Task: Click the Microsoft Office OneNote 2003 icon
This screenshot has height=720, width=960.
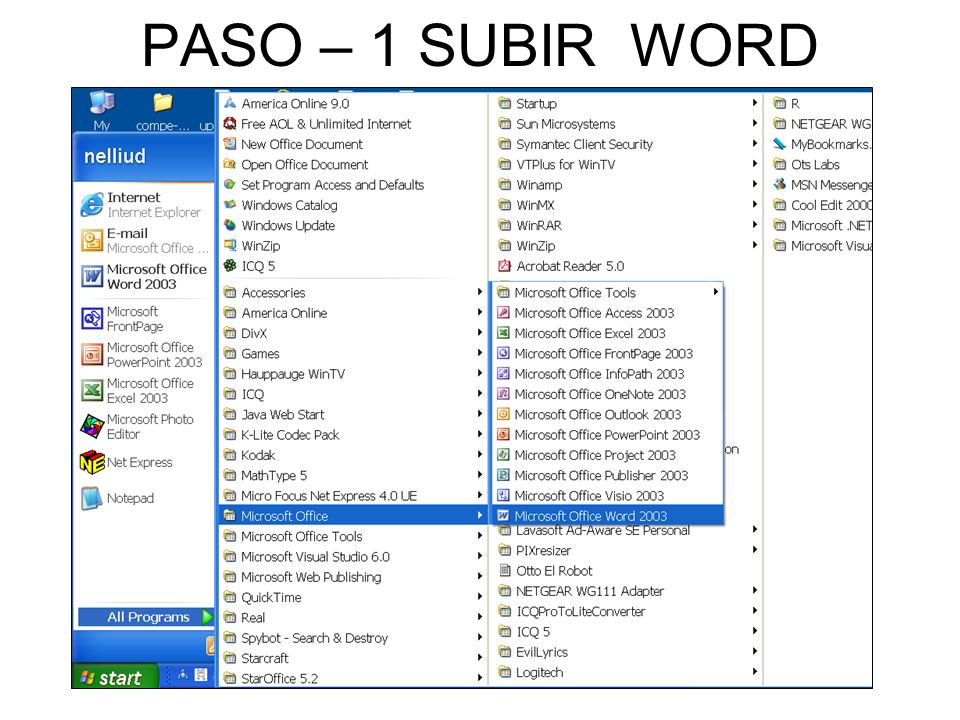Action: [503, 394]
